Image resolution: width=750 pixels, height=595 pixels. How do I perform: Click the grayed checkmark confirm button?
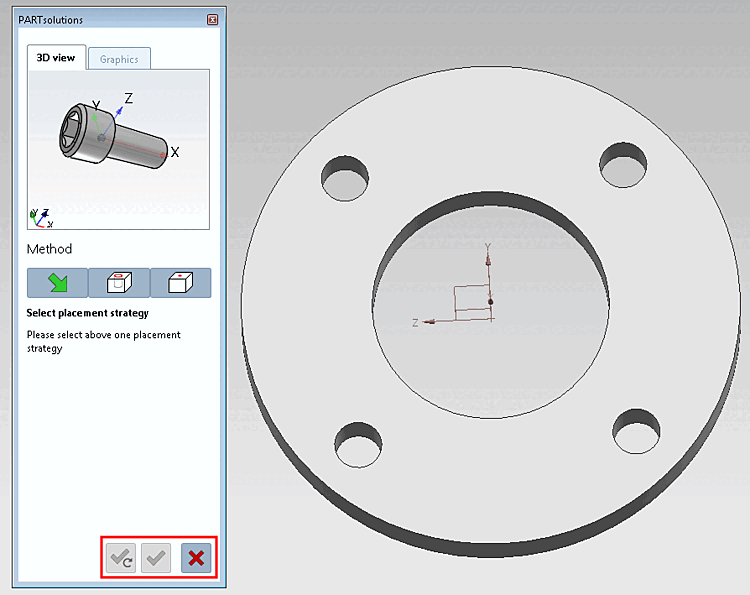[x=156, y=558]
